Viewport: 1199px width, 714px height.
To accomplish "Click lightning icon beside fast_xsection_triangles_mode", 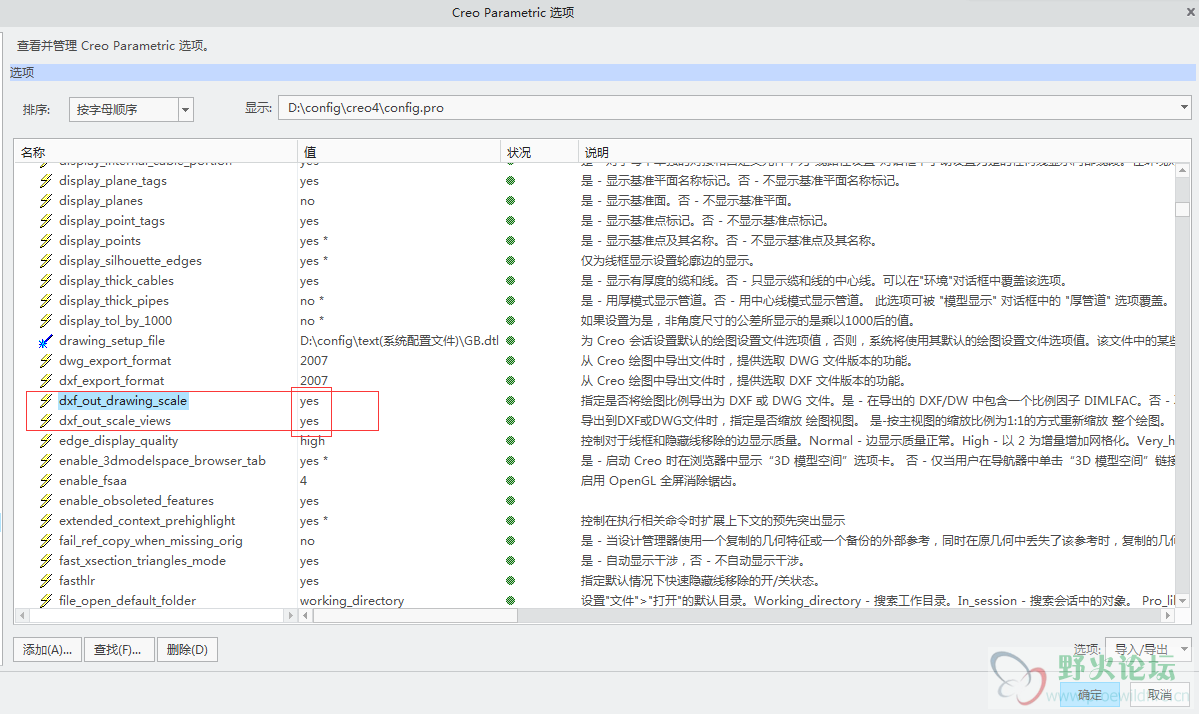I will (x=46, y=560).
